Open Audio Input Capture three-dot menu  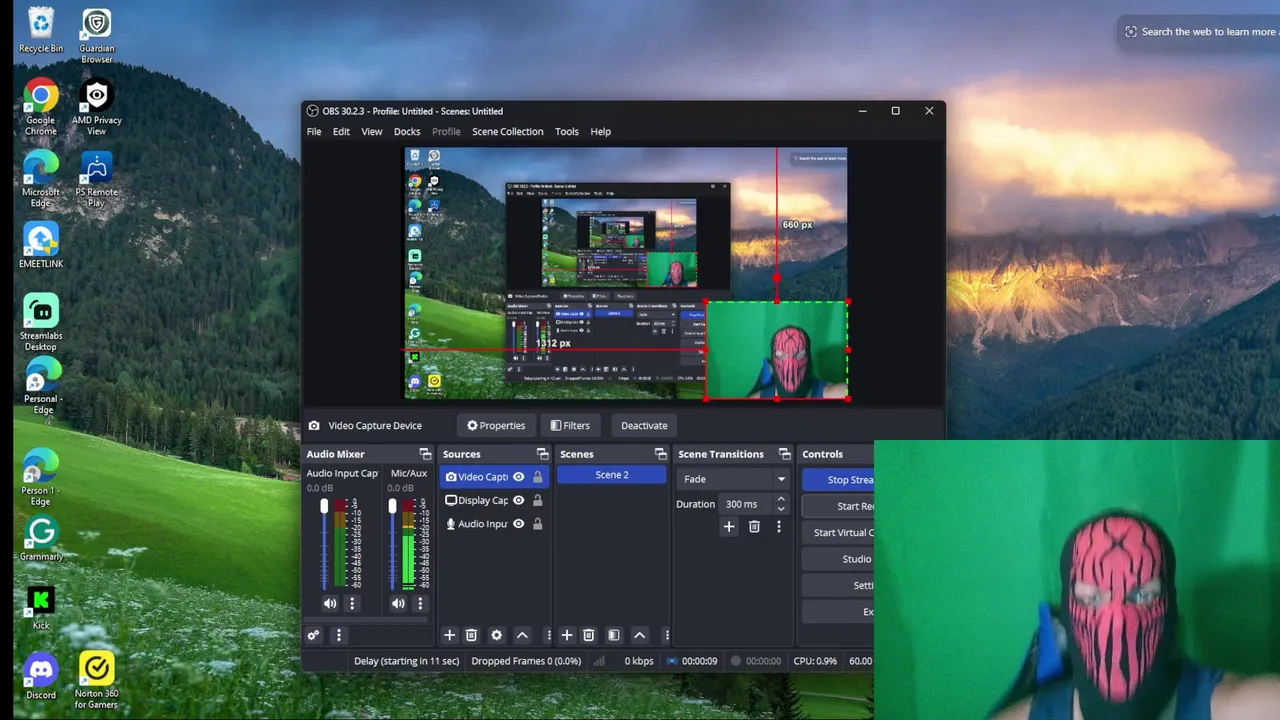click(352, 603)
